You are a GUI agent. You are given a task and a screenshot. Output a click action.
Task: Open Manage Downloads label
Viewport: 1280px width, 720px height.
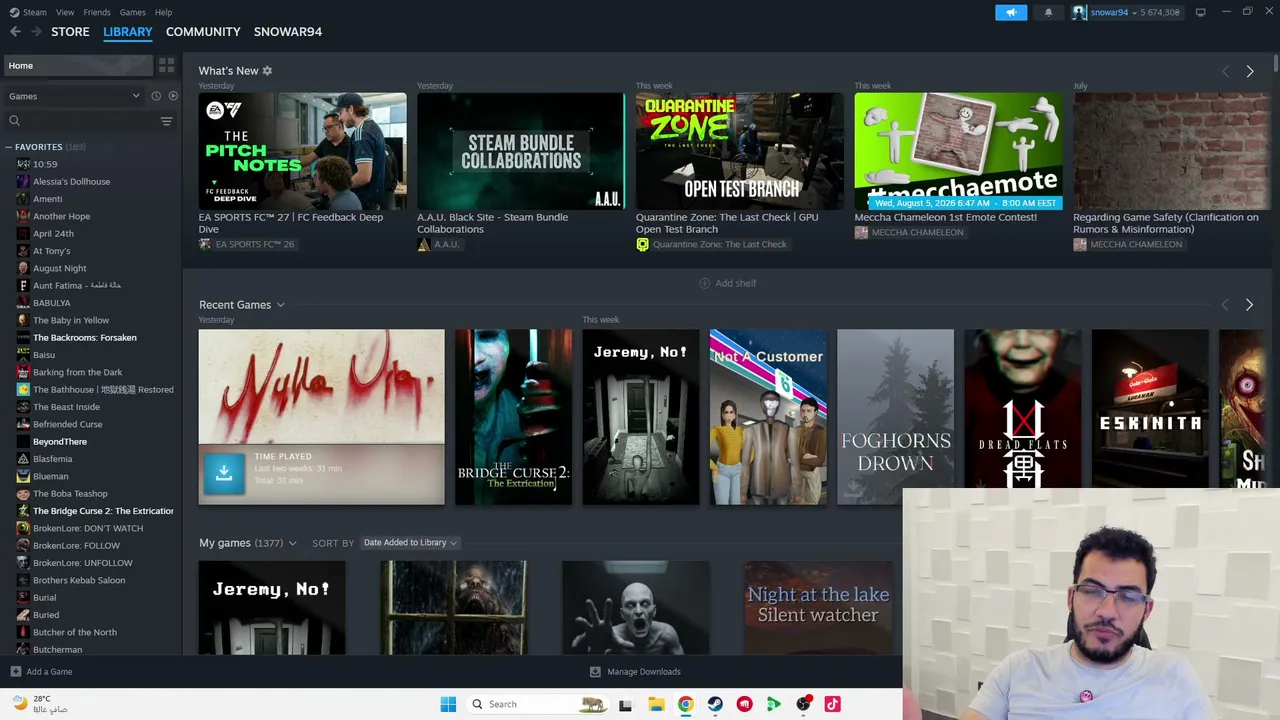tap(644, 672)
